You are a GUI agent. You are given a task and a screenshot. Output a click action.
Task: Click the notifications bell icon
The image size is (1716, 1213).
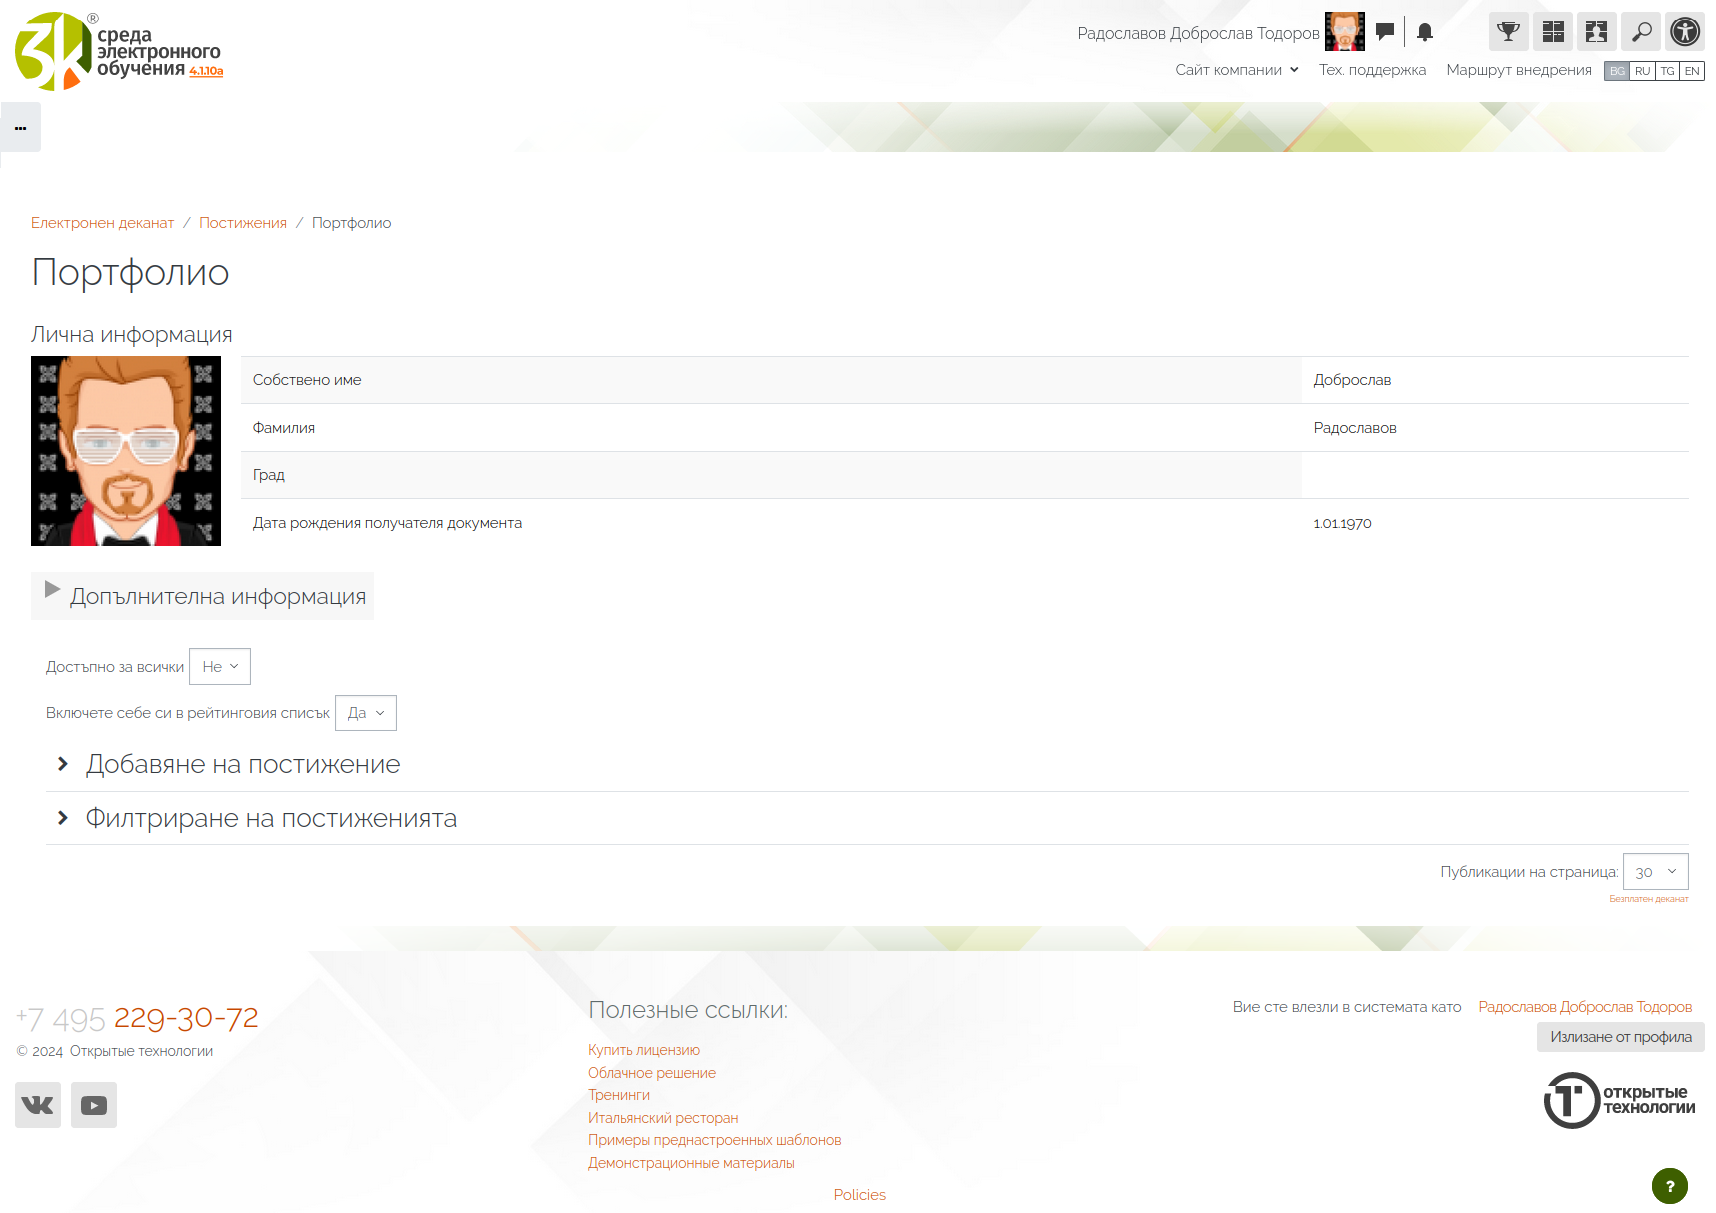(x=1425, y=32)
